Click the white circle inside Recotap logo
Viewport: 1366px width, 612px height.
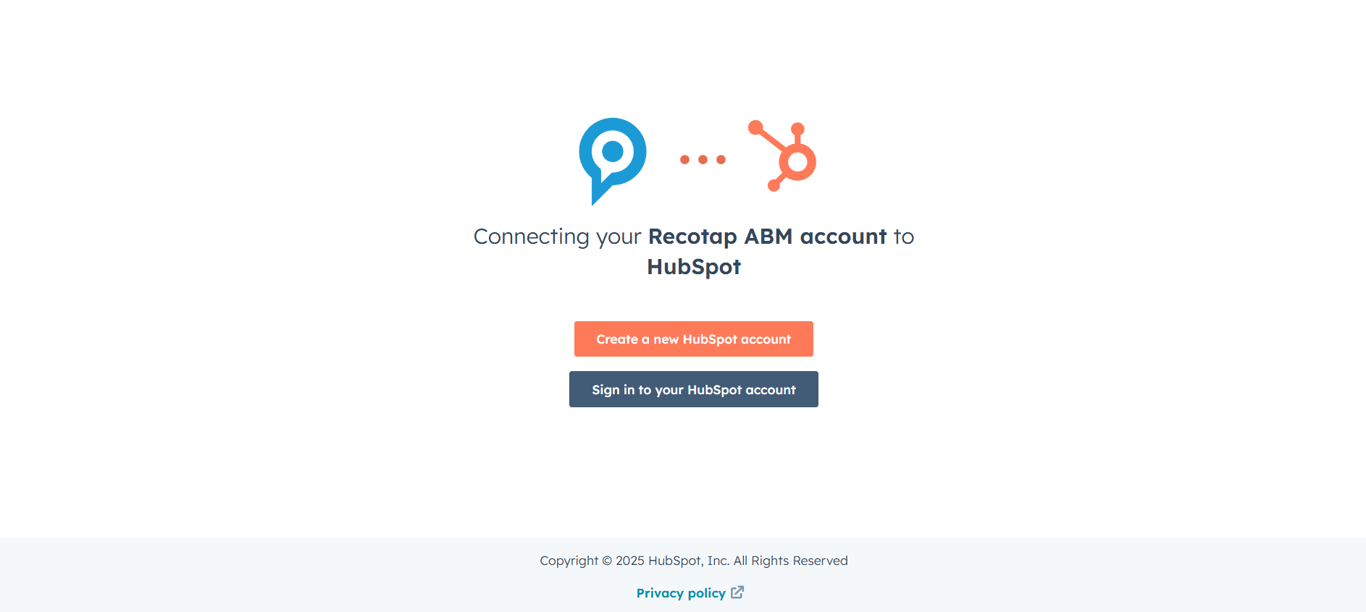(613, 153)
